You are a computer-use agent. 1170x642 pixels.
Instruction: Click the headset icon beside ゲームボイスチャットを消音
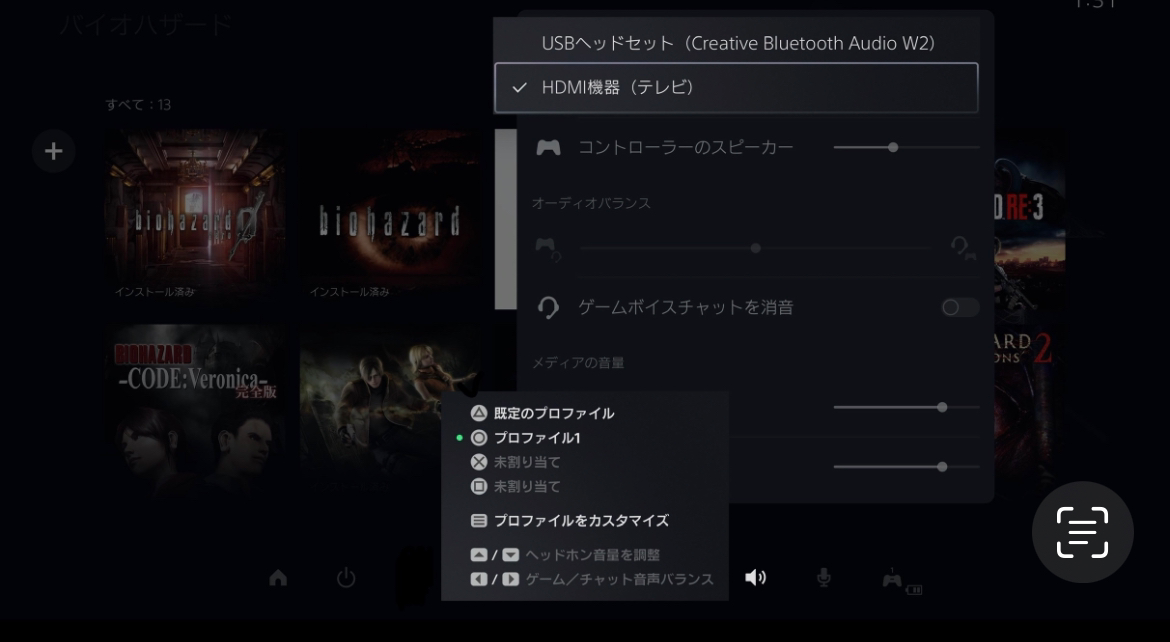coord(548,307)
